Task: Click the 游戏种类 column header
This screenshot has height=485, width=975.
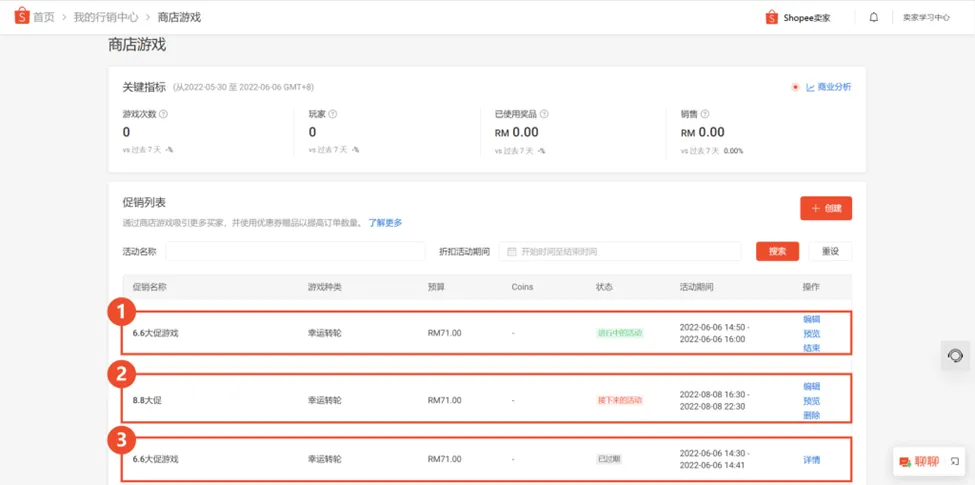Action: click(325, 287)
